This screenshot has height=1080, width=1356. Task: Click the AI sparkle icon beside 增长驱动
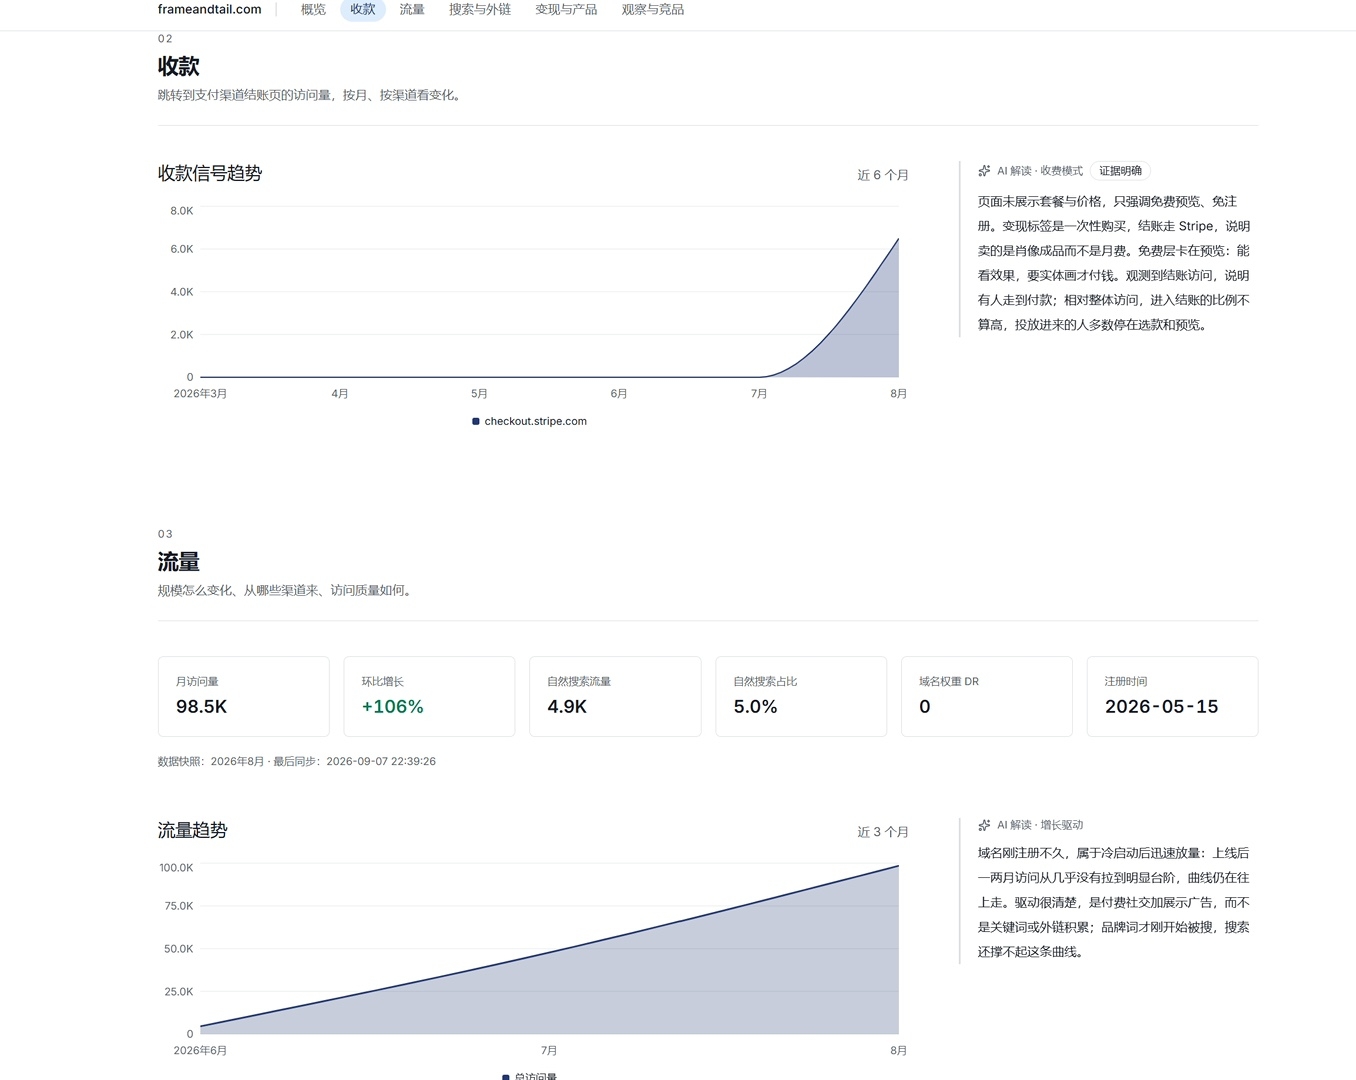point(984,825)
